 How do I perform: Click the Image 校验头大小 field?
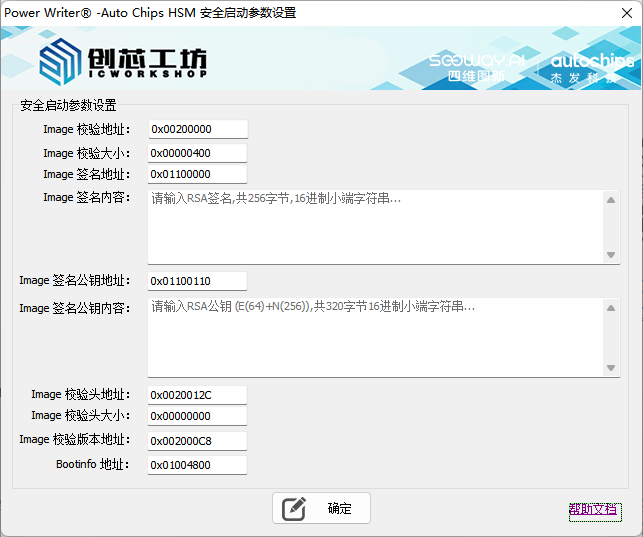197,417
